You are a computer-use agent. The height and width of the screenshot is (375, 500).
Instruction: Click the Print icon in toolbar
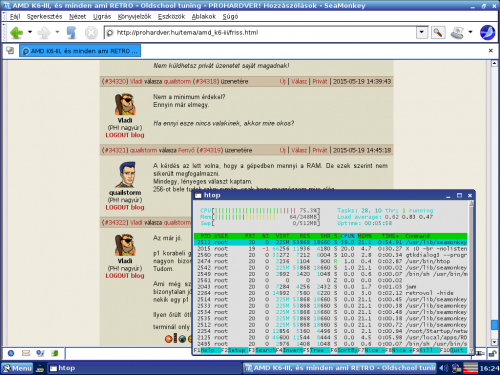coord(457,33)
